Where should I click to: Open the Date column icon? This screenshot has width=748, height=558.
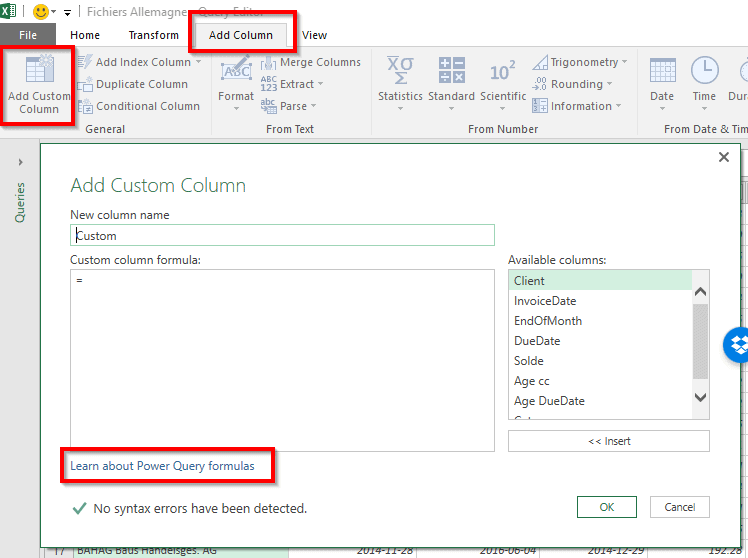(x=662, y=72)
